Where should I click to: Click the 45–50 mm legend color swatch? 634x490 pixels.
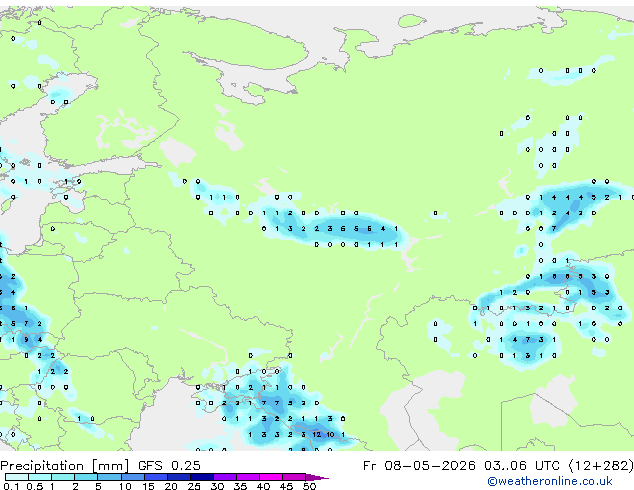(x=294, y=477)
